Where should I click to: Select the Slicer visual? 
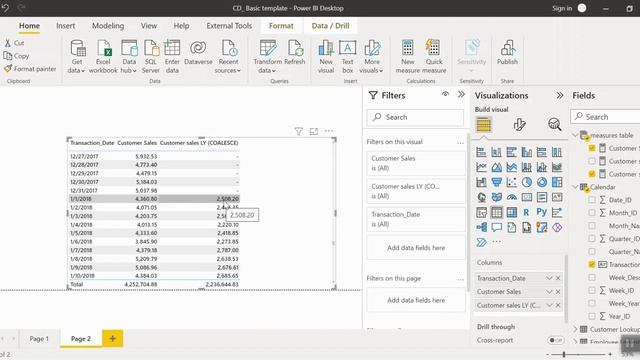tap(481, 213)
